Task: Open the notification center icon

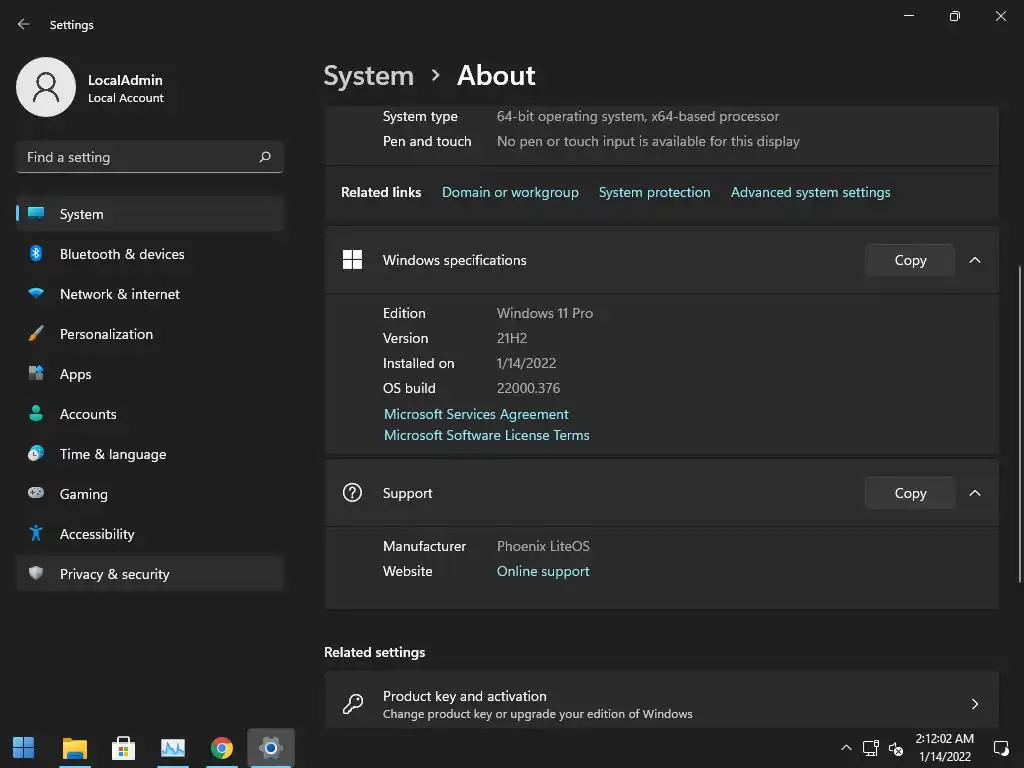Action: (1000, 748)
